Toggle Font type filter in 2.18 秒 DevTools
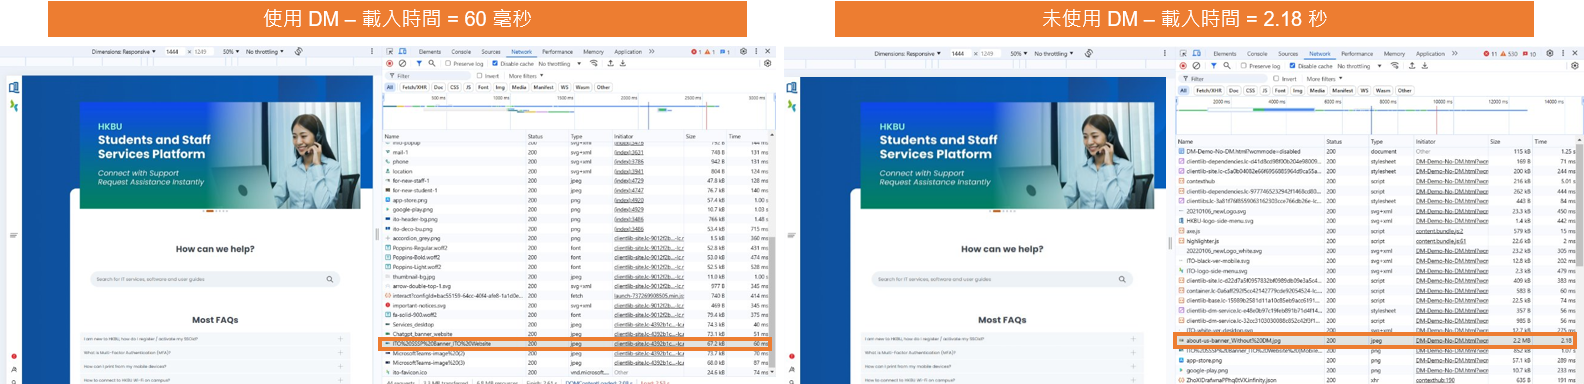This screenshot has width=1584, height=384. (x=1280, y=90)
